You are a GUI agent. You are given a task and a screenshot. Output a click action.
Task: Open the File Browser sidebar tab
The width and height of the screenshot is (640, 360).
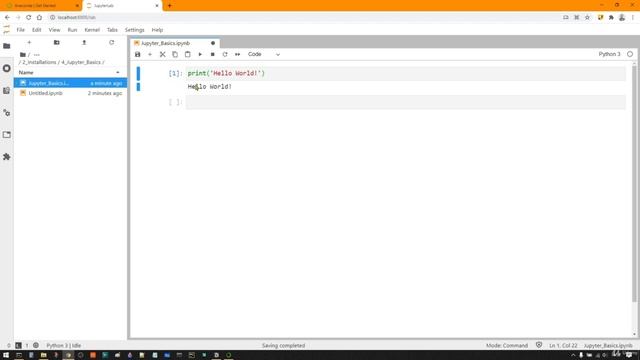7,46
